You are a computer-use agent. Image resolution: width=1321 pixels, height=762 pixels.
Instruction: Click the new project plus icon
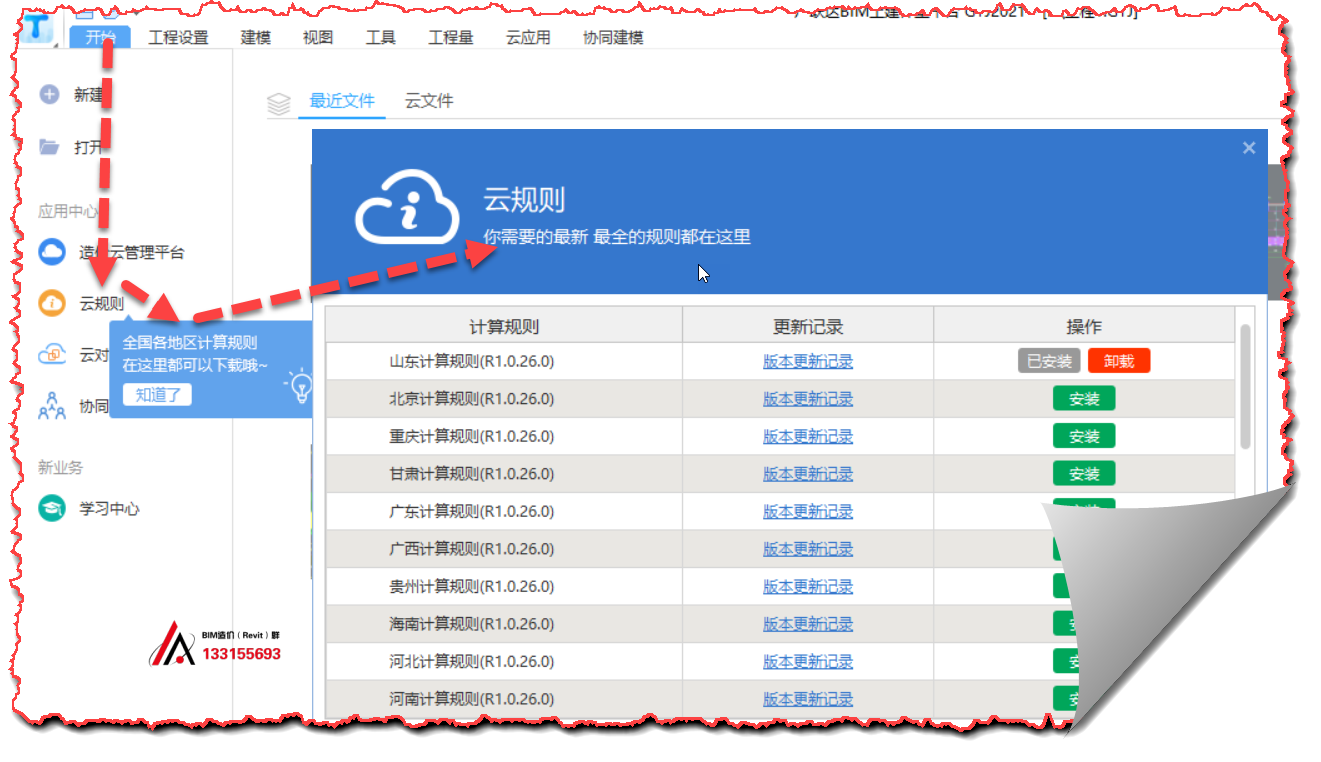pyautogui.click(x=49, y=95)
